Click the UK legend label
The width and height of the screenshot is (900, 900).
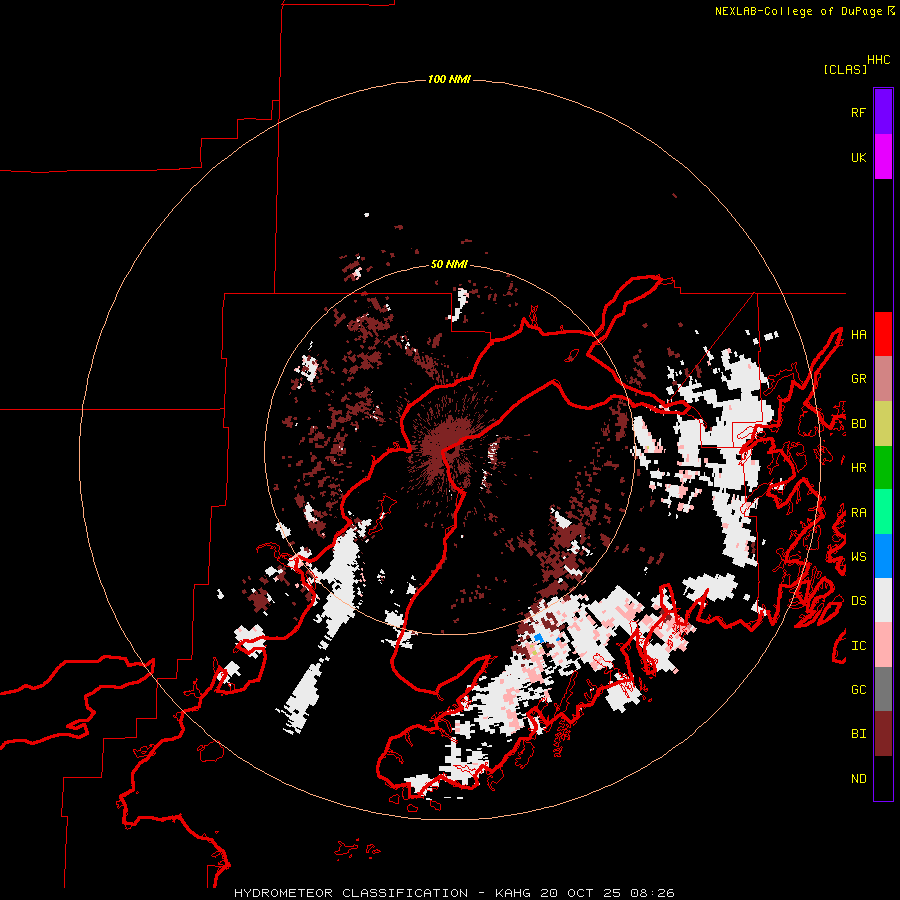(858, 157)
